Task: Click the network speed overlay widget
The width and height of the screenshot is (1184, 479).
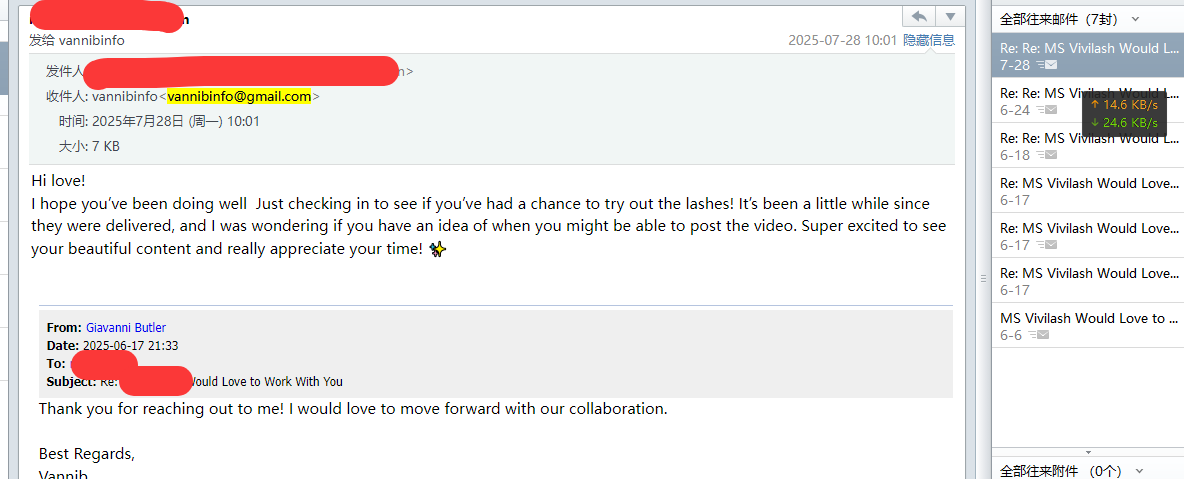Action: click(x=1124, y=113)
